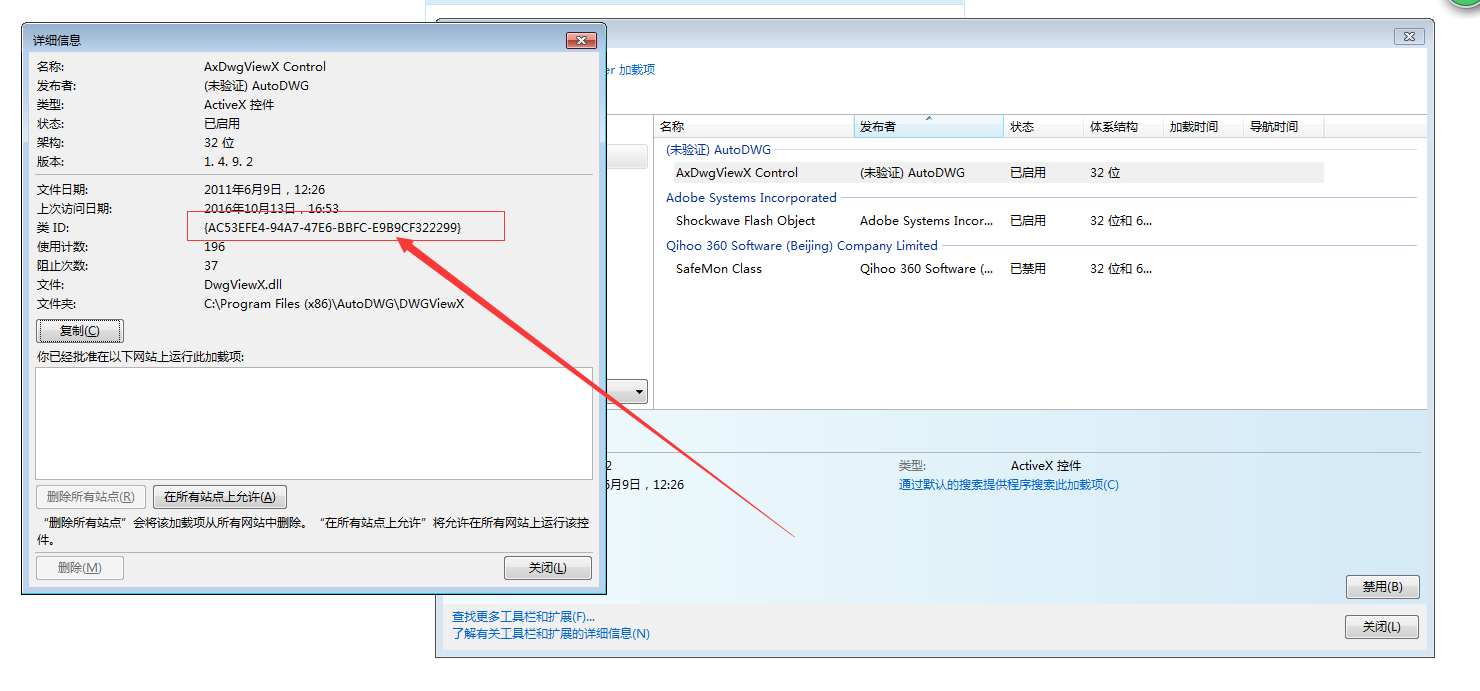Click 已启用 status of Shockwave Flash Object

coord(1028,221)
